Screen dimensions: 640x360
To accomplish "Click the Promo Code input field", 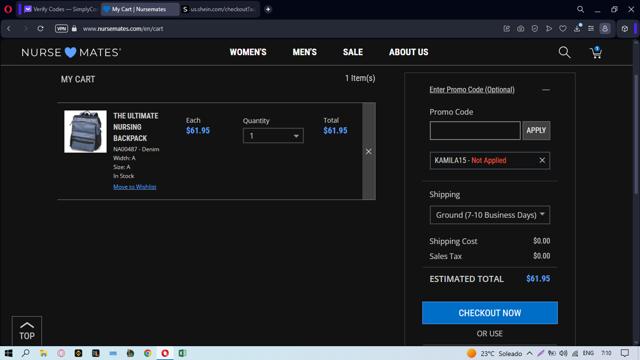I will [475, 131].
